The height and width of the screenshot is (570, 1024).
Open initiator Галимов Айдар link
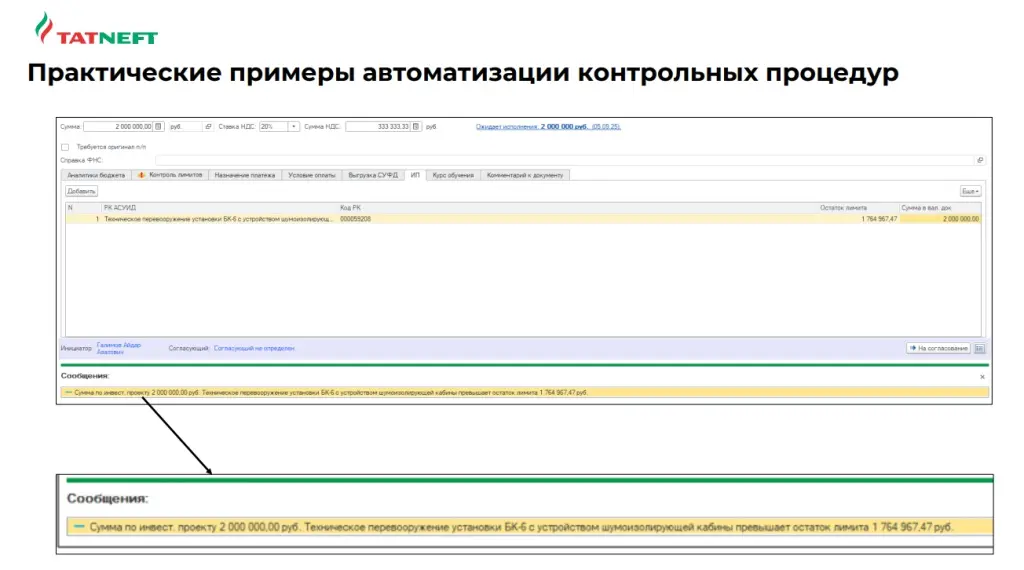[x=119, y=348]
